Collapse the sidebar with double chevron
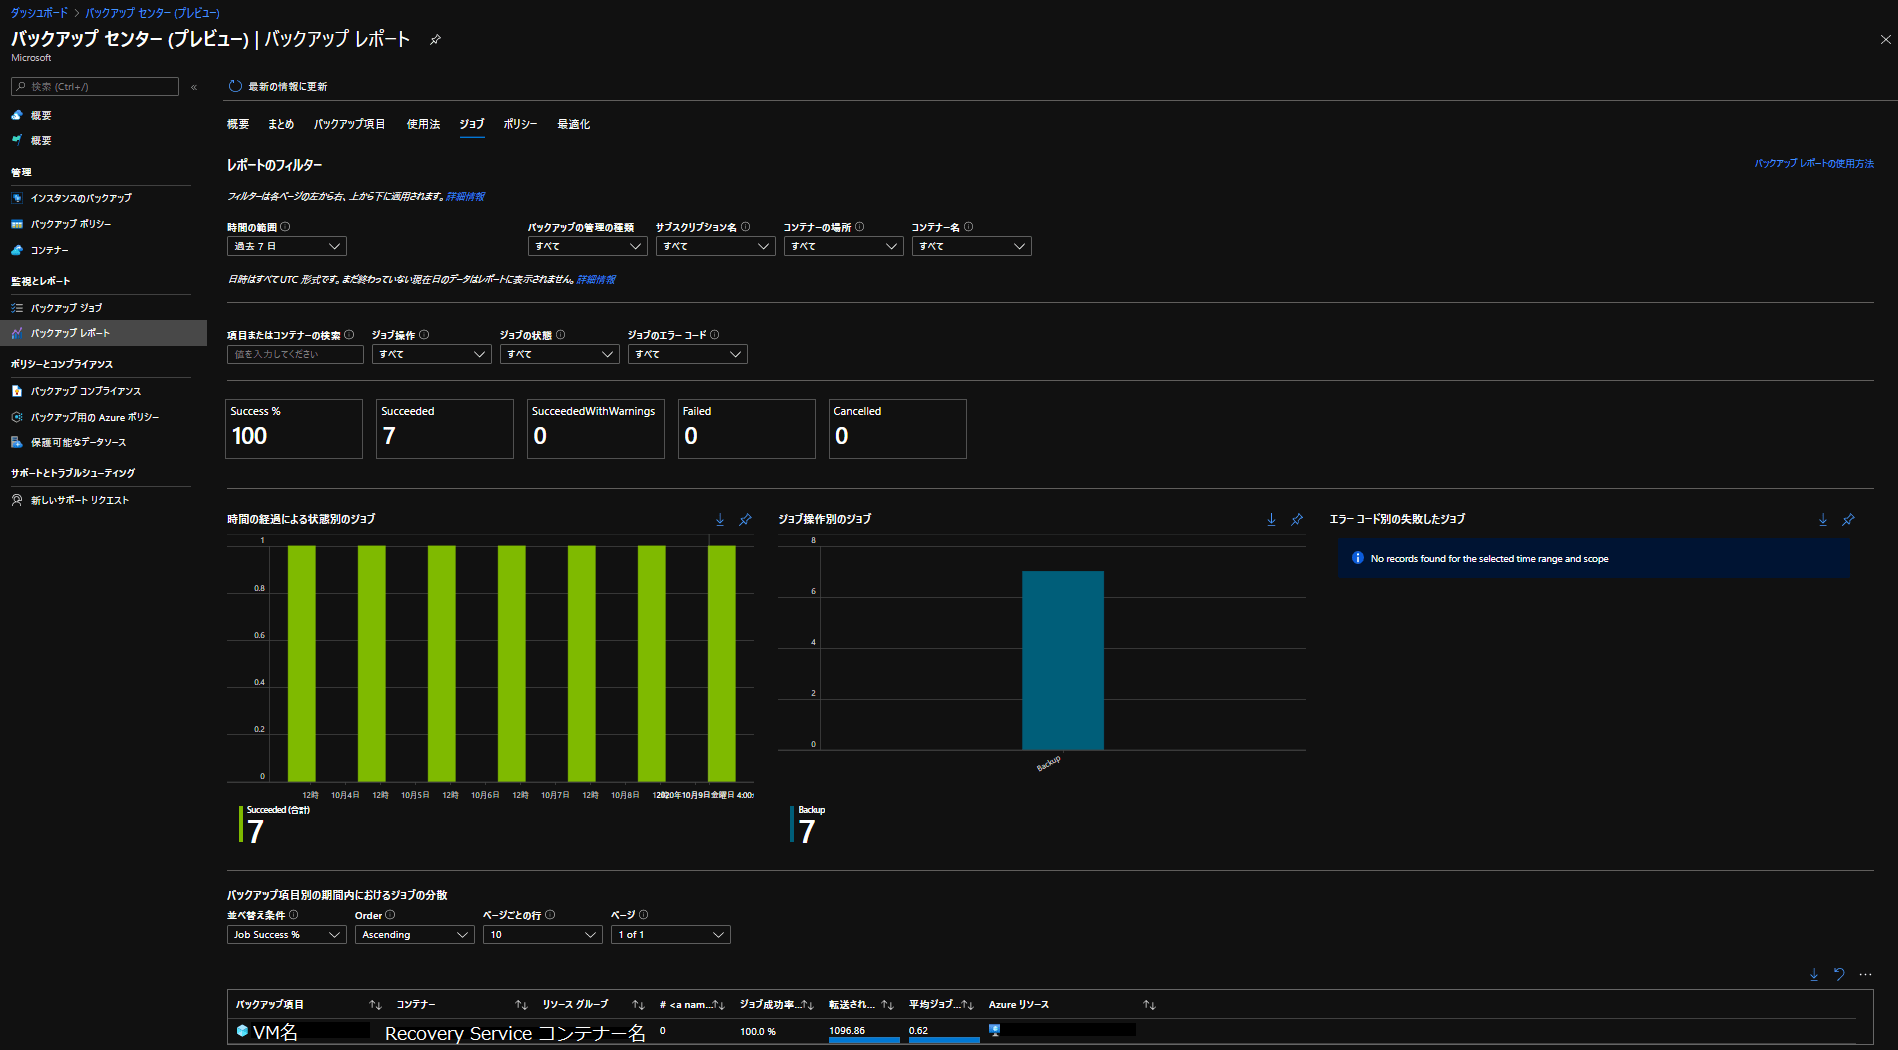This screenshot has width=1898, height=1050. (194, 87)
